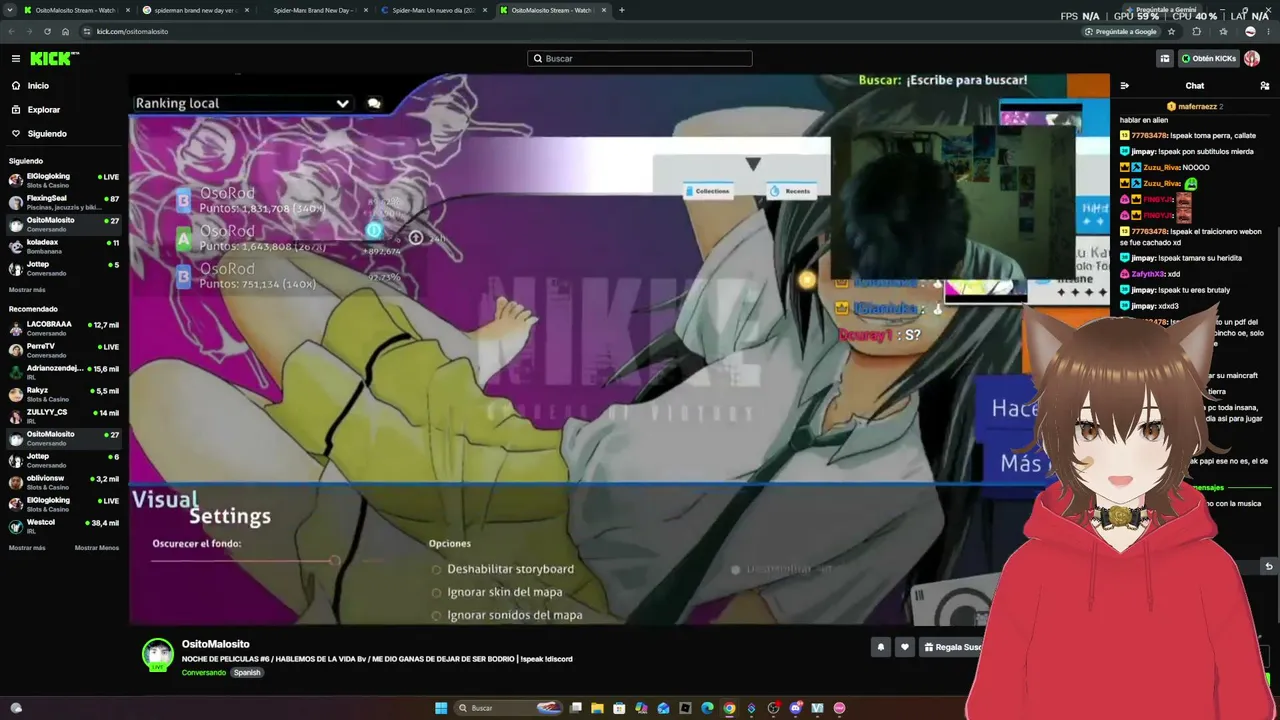Click the heart follow button under the stream
The width and height of the screenshot is (1280, 720).
[905, 647]
